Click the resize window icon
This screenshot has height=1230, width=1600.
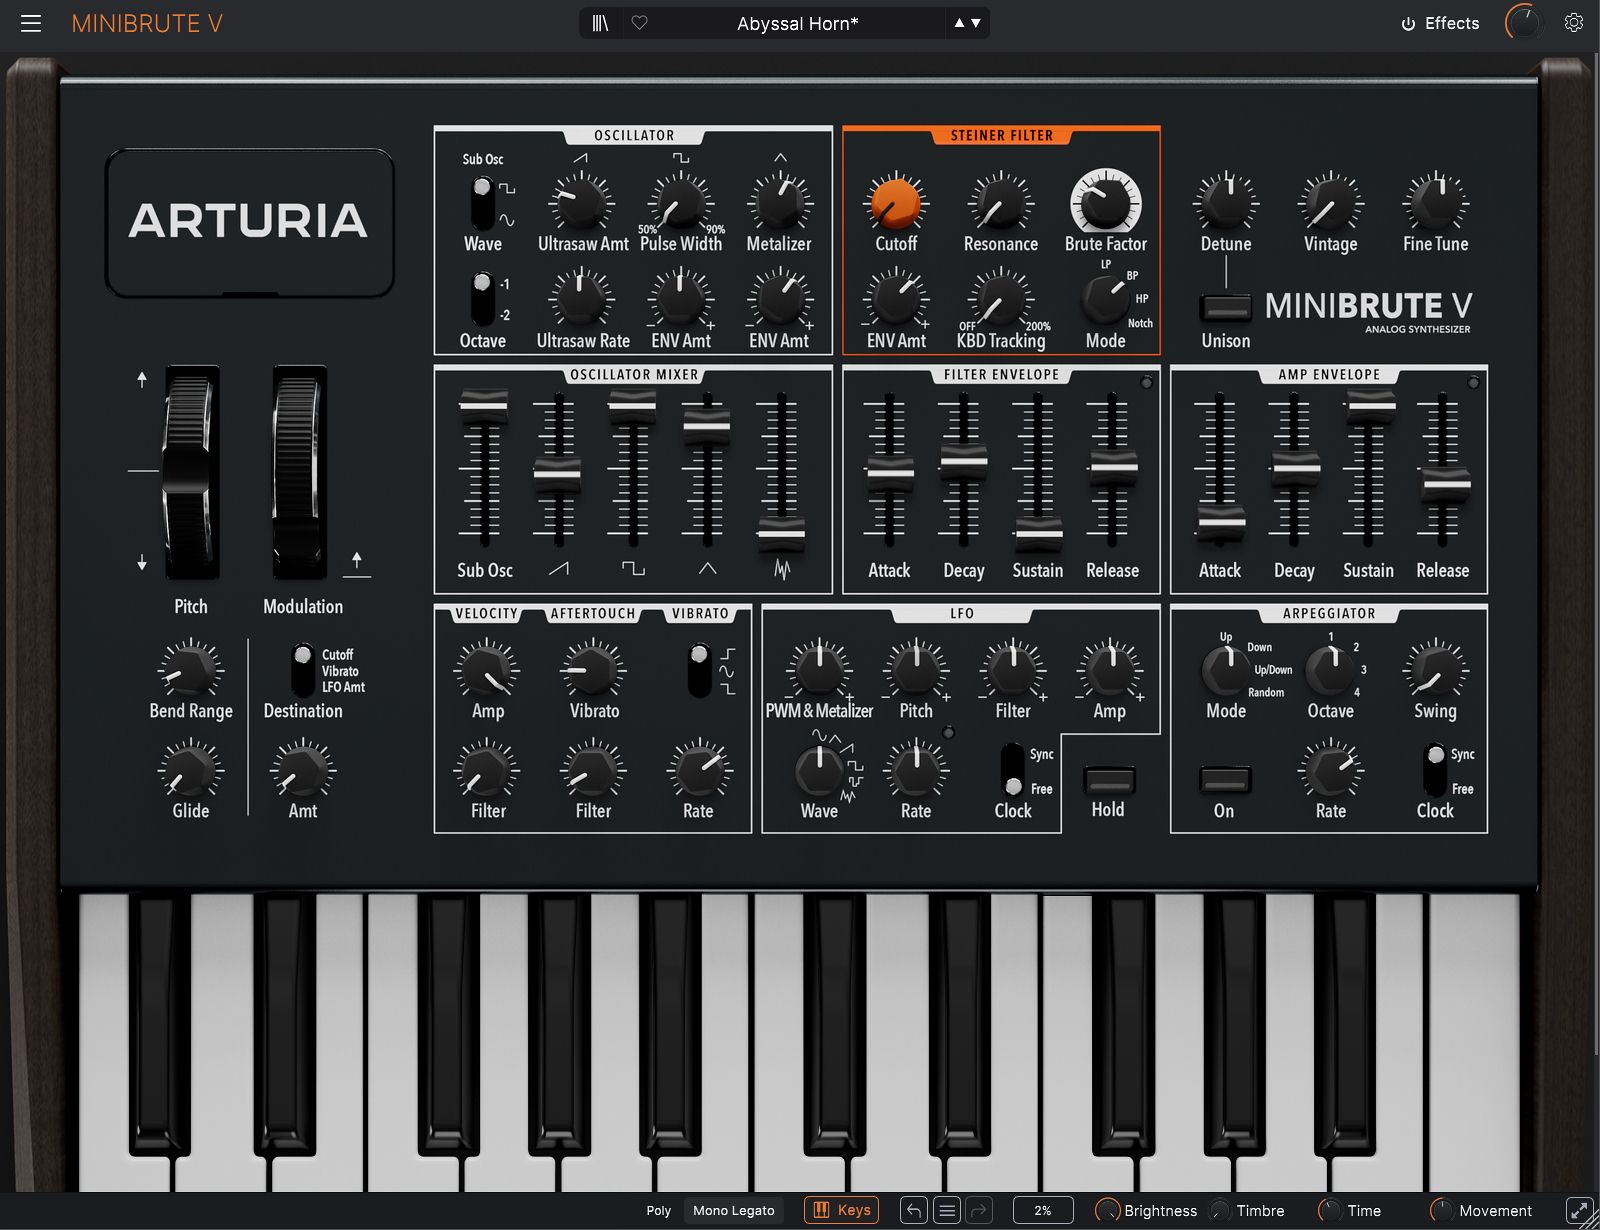coord(1579,1210)
